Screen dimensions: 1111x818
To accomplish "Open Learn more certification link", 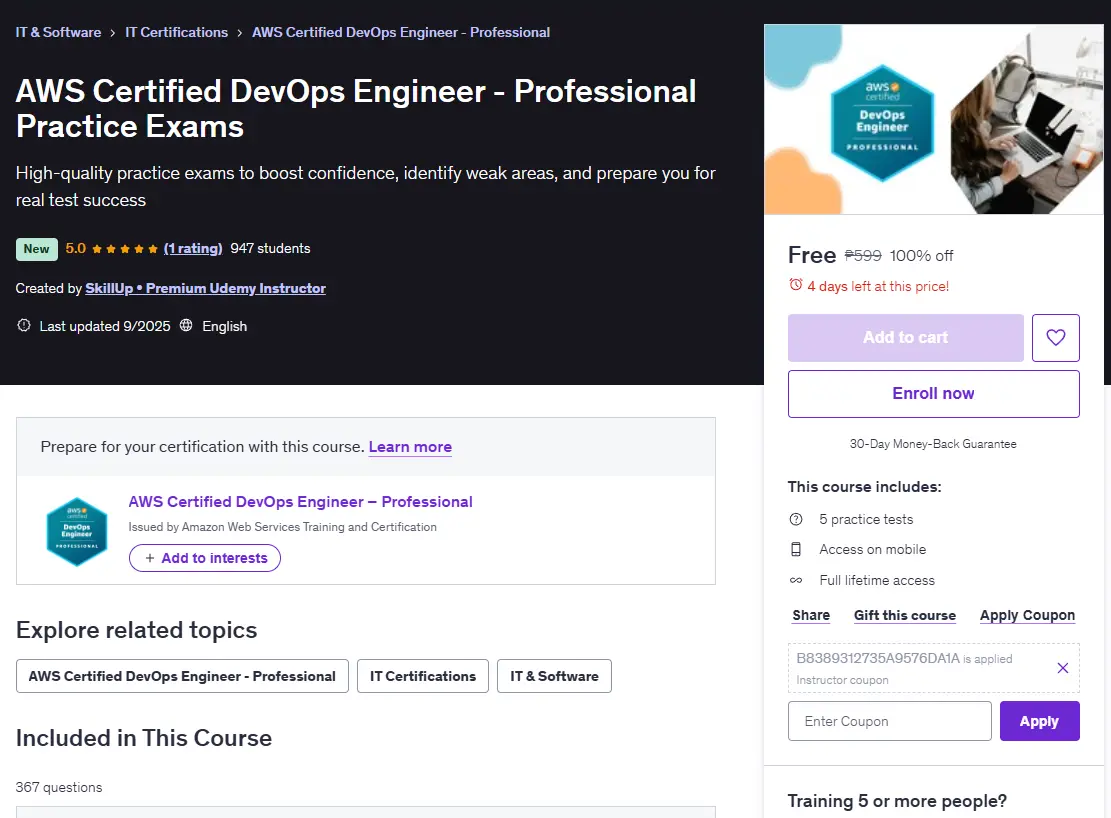I will point(410,447).
